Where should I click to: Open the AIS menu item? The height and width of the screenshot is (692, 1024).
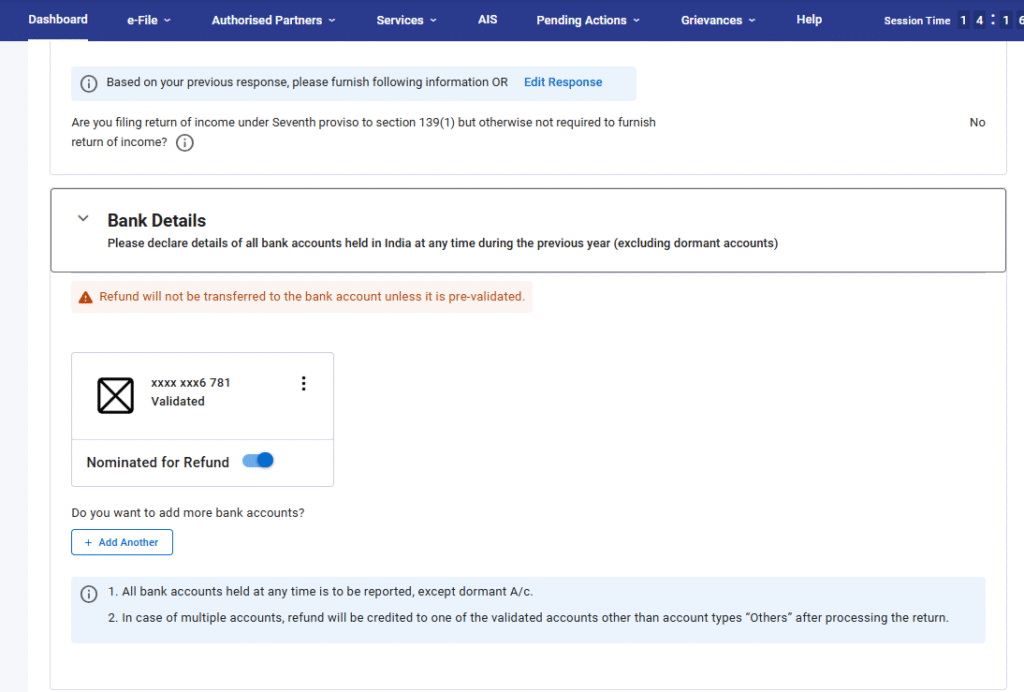pyautogui.click(x=487, y=19)
